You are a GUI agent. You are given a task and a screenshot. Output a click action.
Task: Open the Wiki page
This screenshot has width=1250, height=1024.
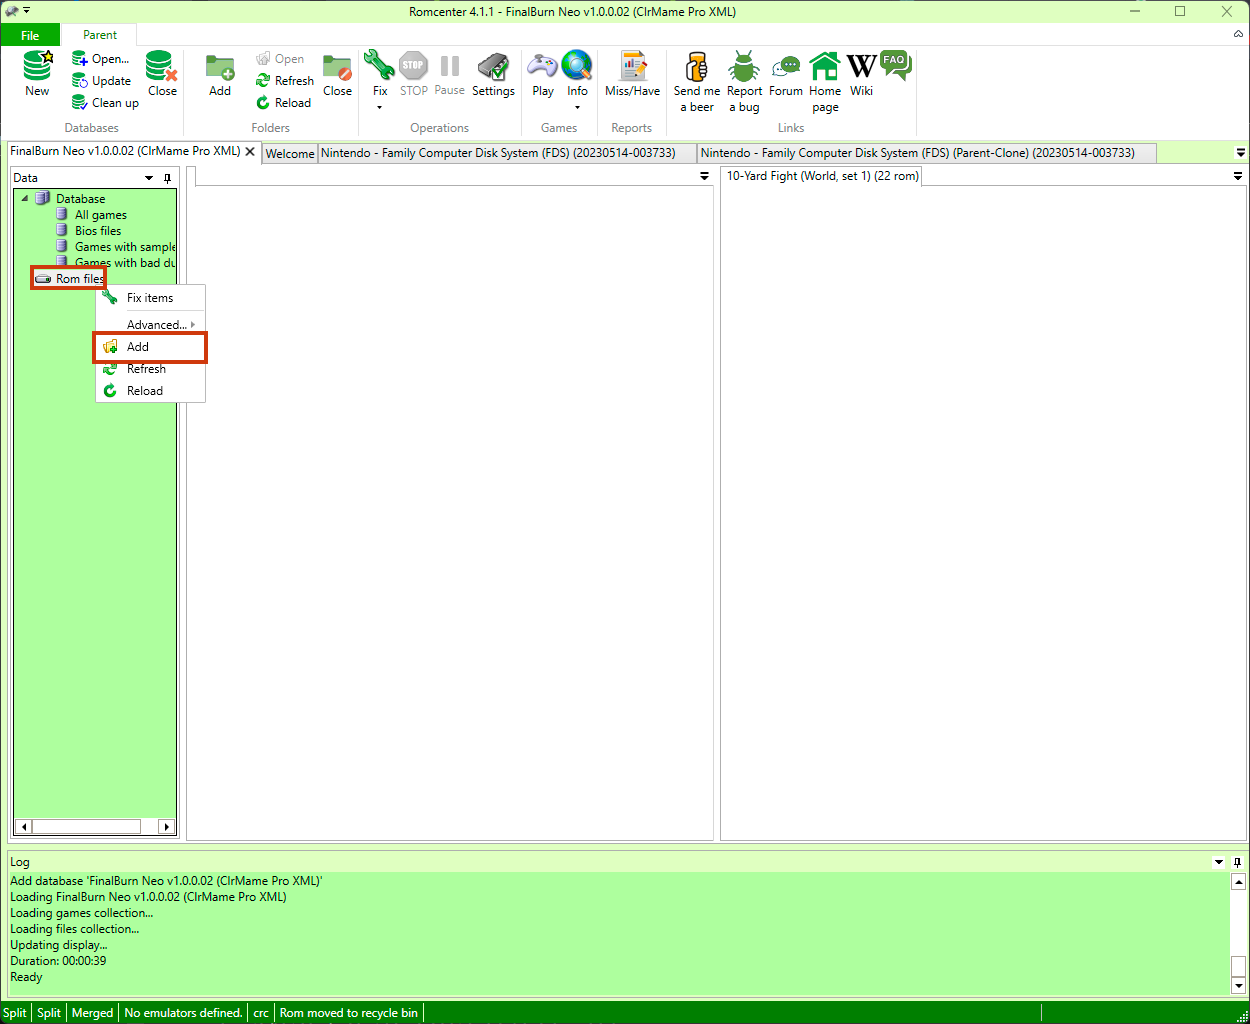point(861,75)
